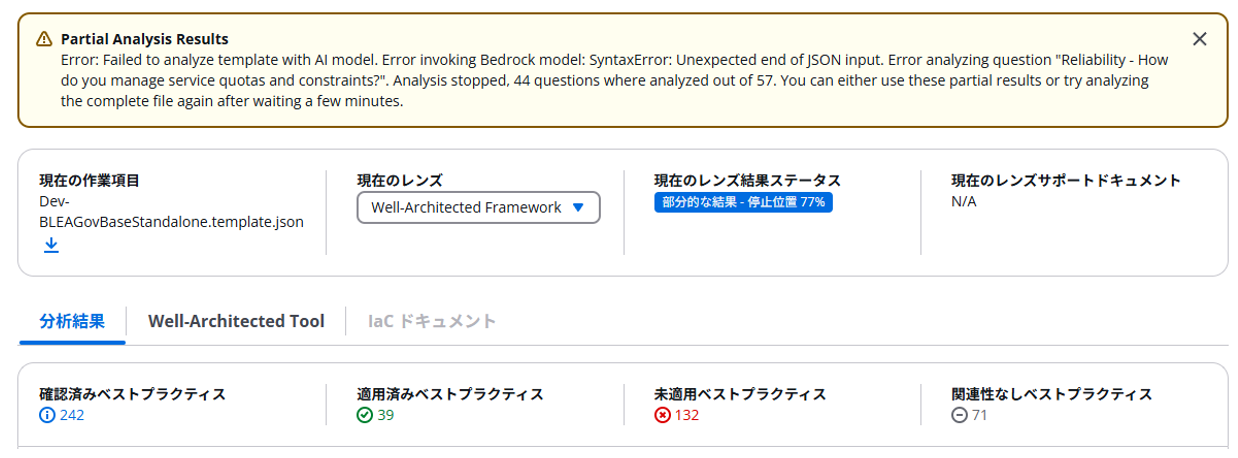Click the warning triangle icon in alert
1238x458 pixels.
pos(44,39)
